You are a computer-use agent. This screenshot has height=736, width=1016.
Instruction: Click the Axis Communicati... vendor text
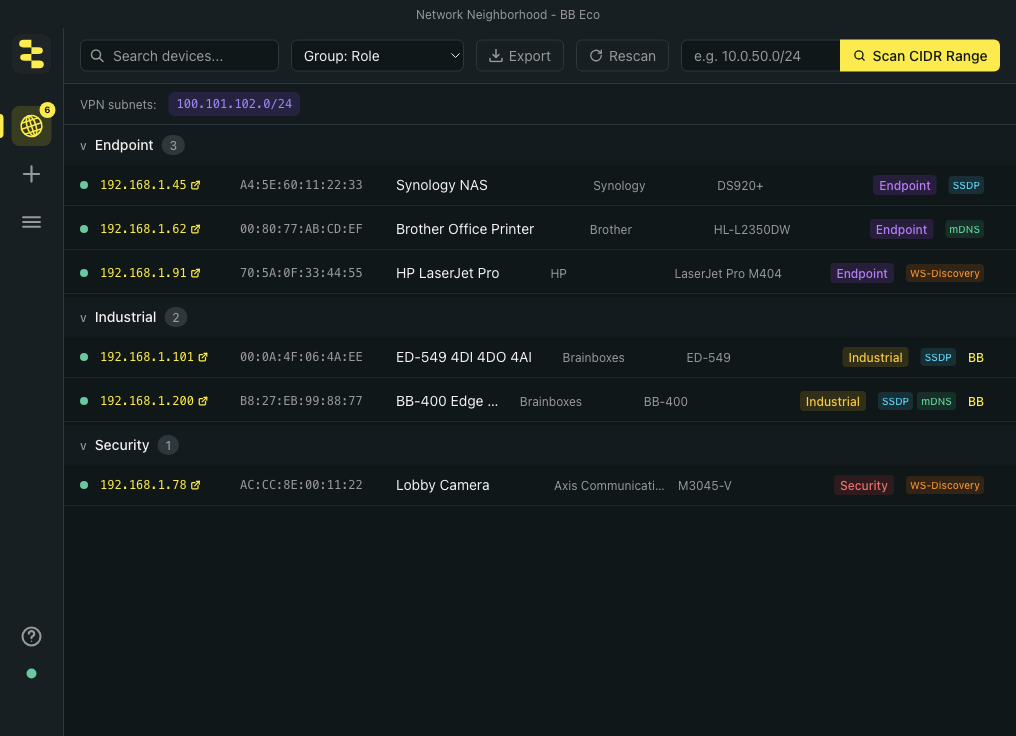point(609,486)
